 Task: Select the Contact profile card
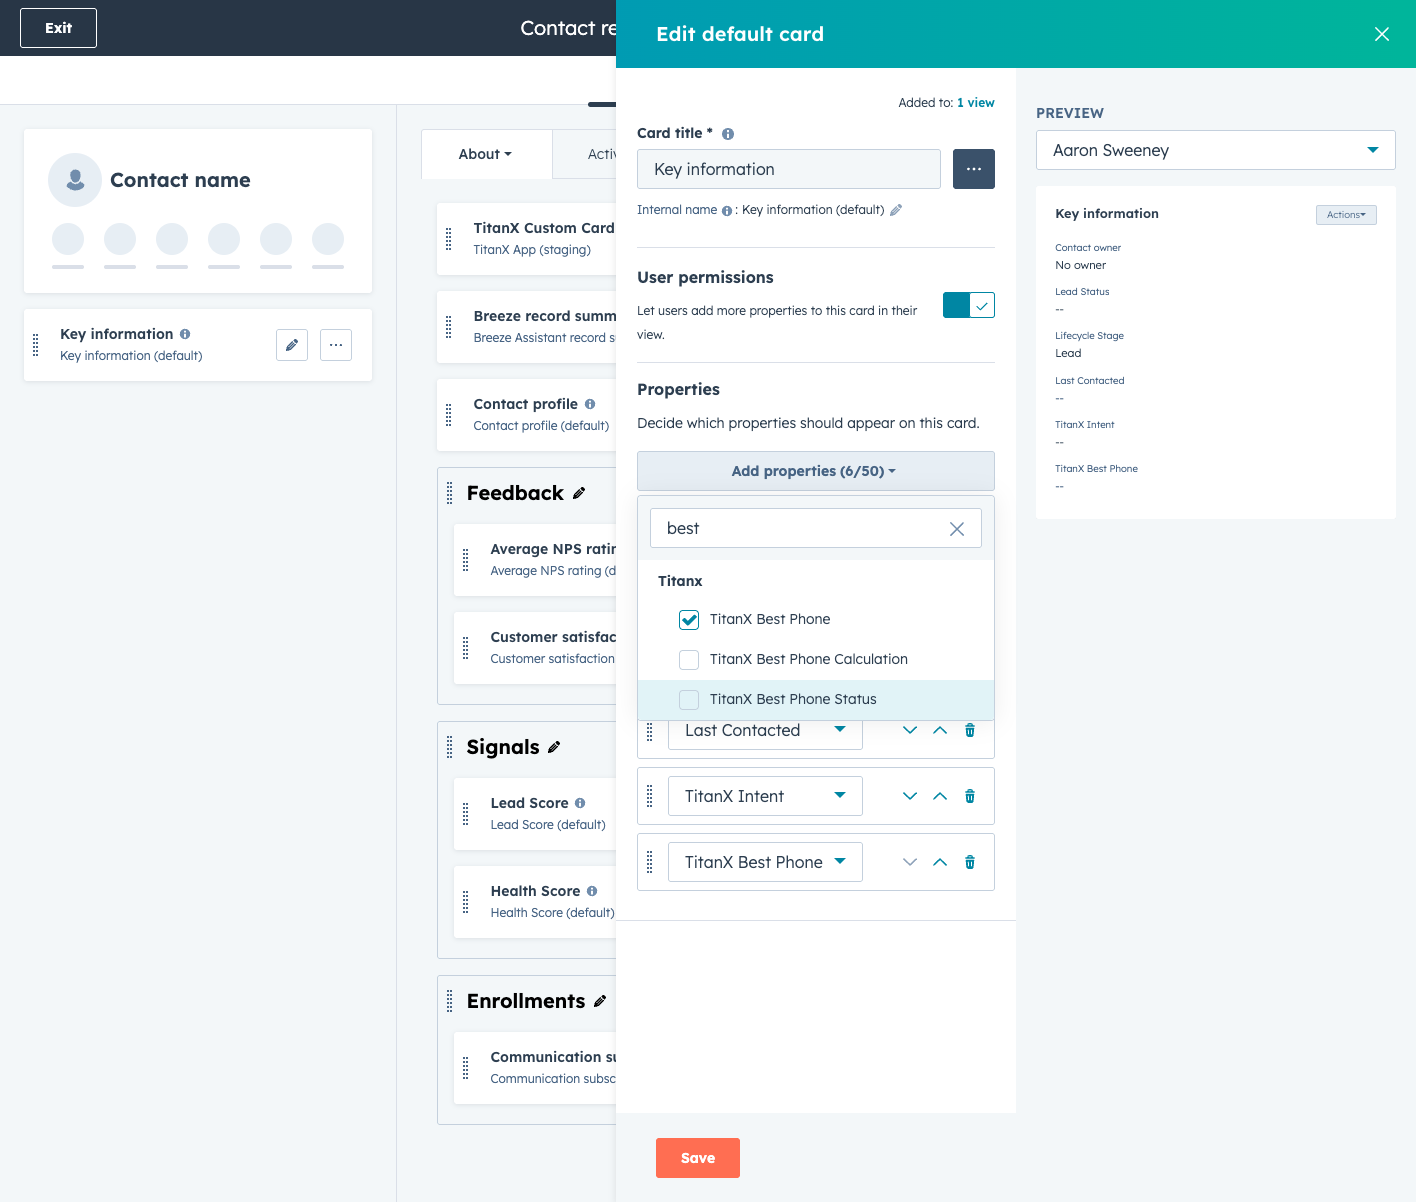click(527, 415)
